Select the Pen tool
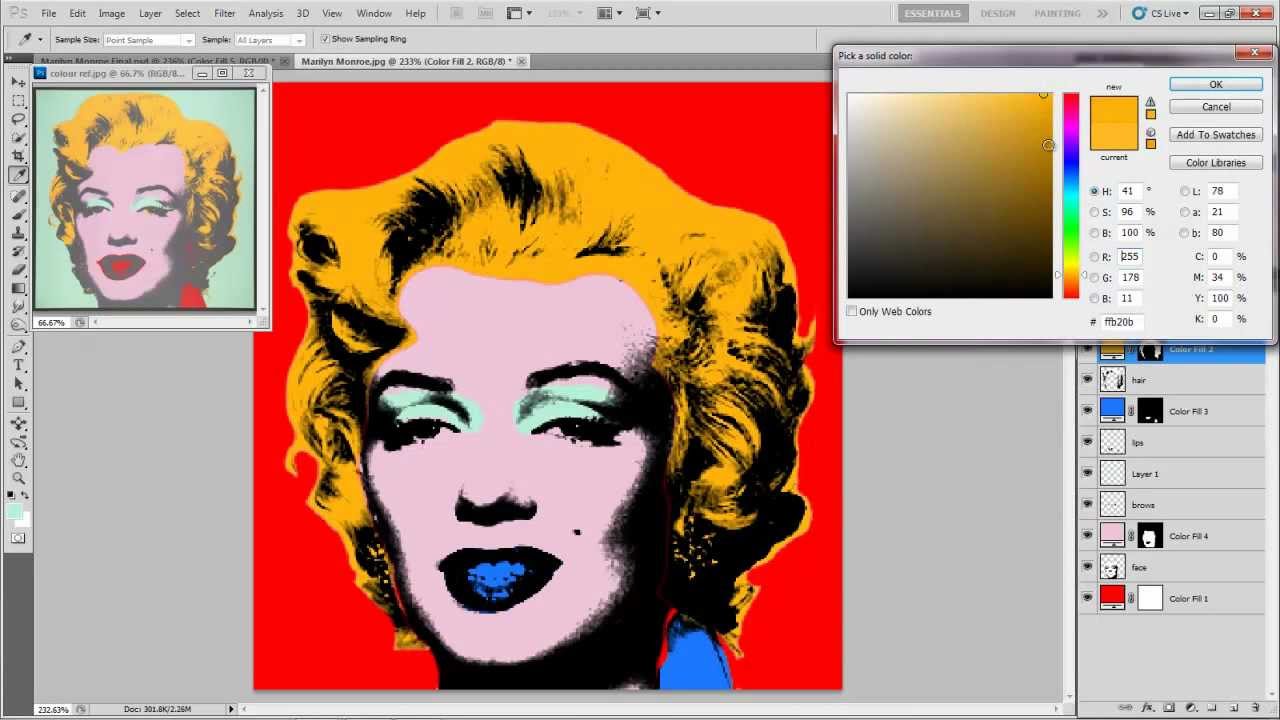 coord(19,347)
